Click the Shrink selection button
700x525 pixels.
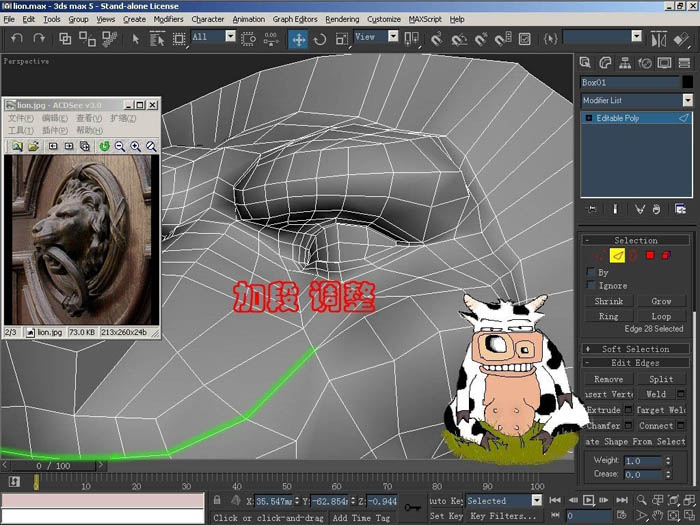608,301
